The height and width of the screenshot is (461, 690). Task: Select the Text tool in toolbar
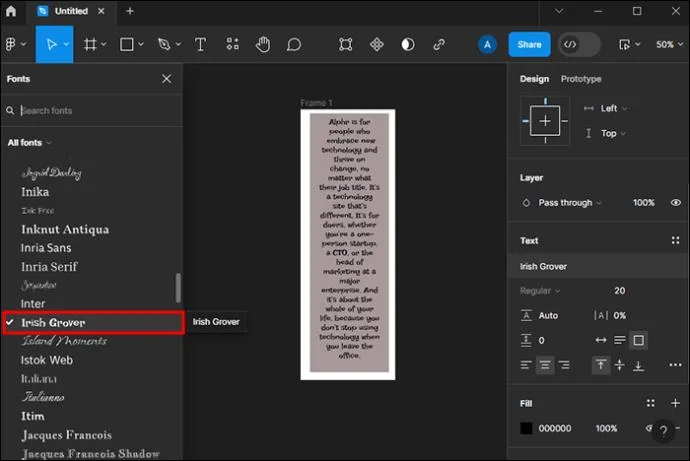(200, 44)
